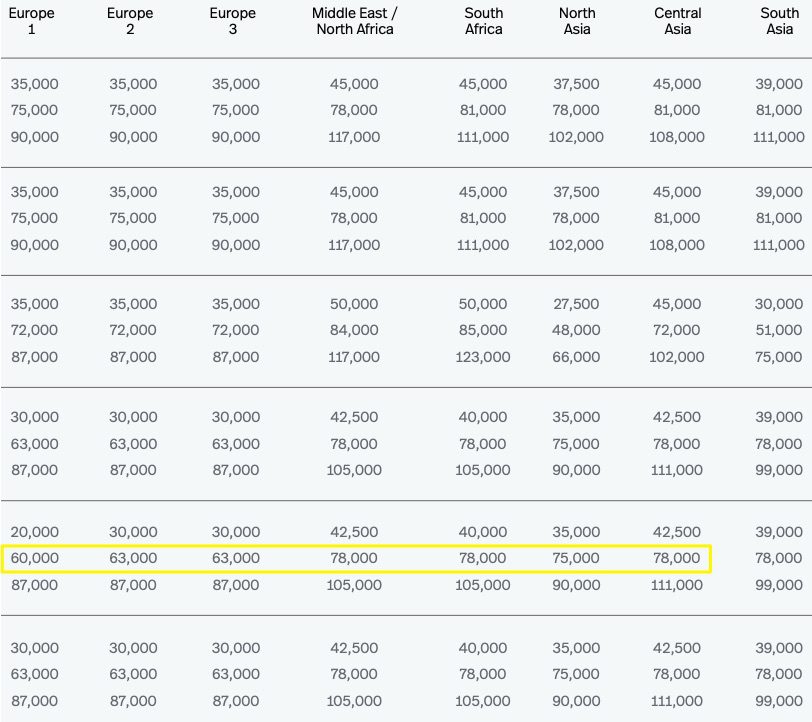
Task: Click the South Africa column header
Action: (484, 21)
